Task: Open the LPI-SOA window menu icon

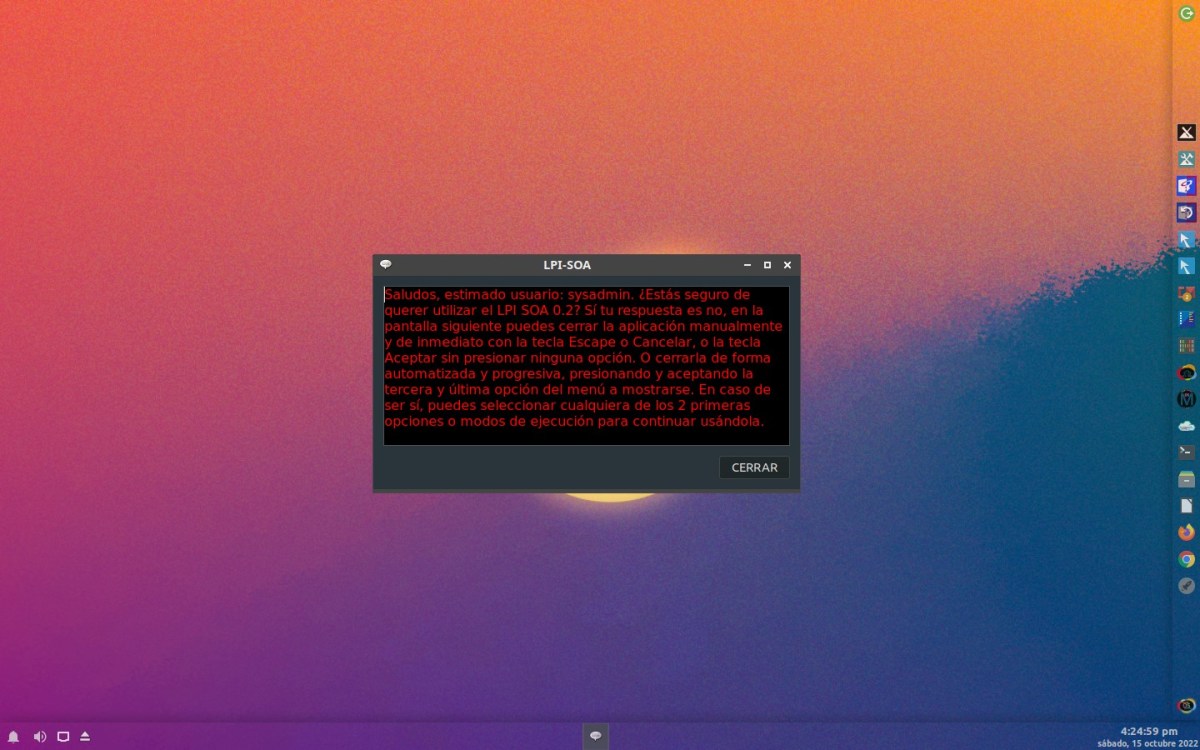Action: (x=386, y=265)
